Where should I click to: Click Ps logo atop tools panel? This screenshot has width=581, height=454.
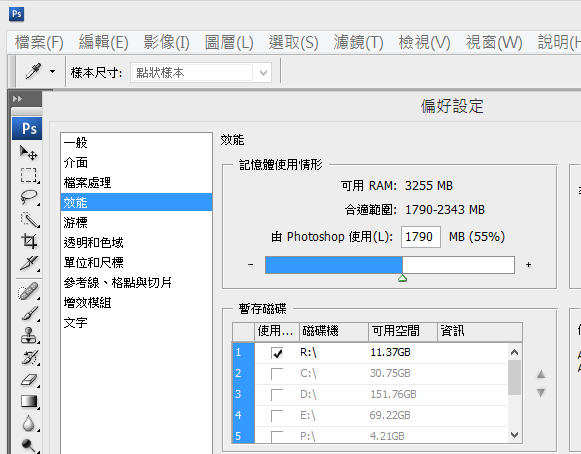click(27, 128)
